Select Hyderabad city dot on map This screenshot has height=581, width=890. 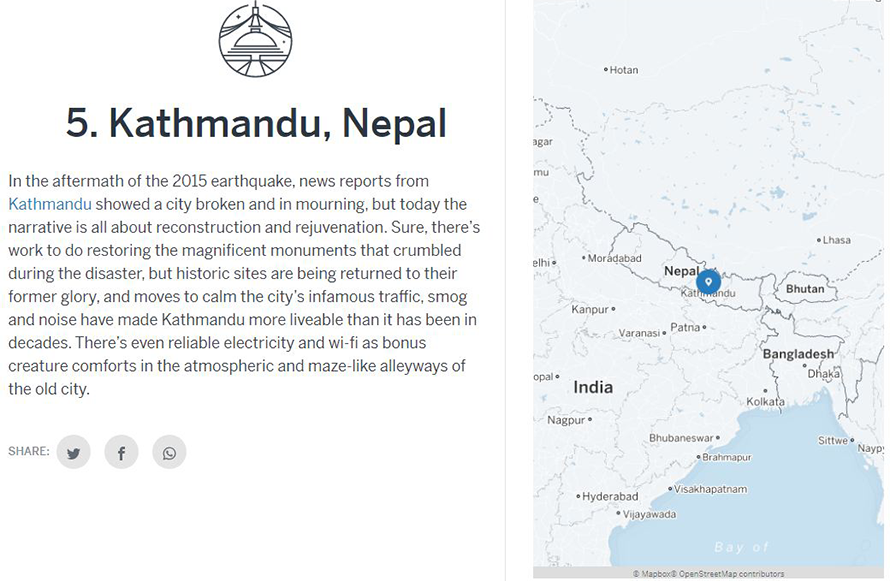coord(578,496)
